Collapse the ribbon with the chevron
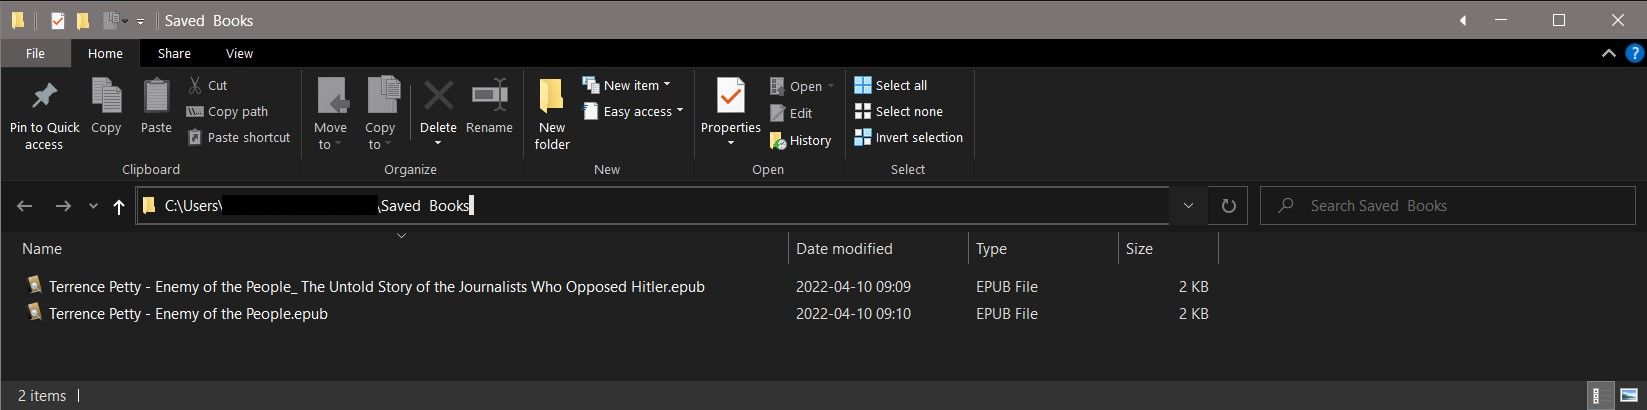 [x=1609, y=53]
